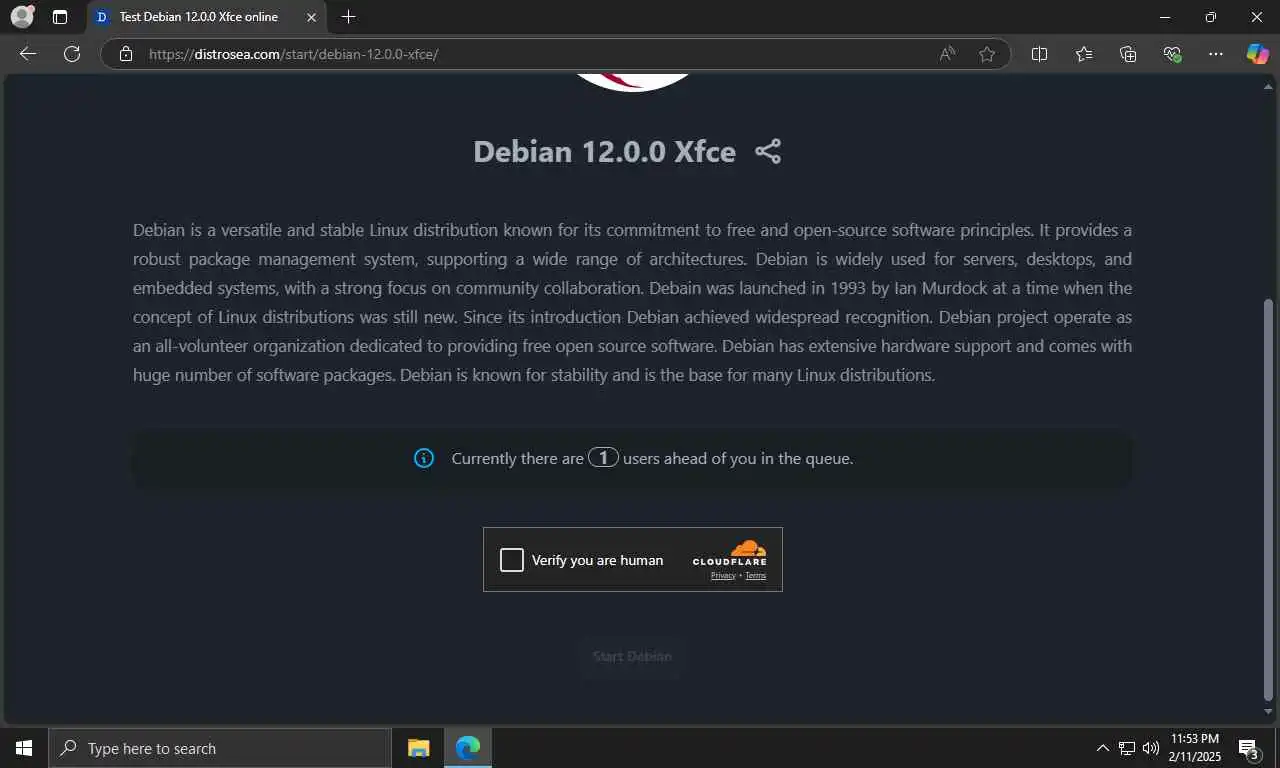Click the queue count number 1

(603, 458)
